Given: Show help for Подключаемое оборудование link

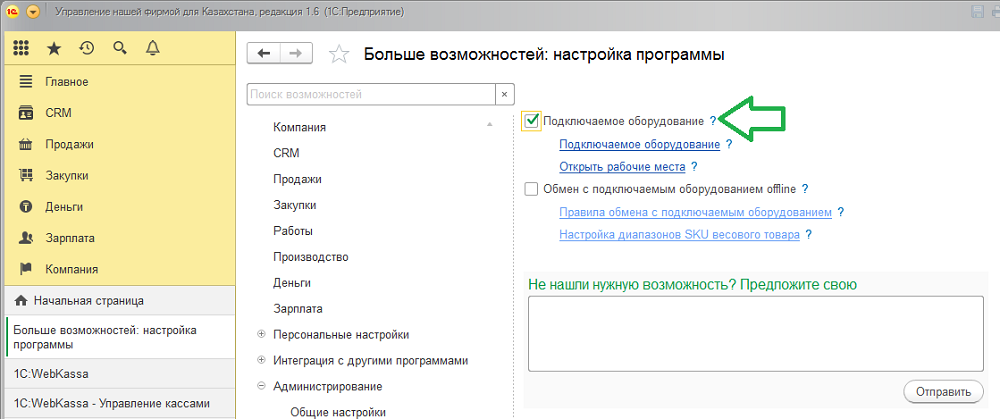Looking at the screenshot, I should point(728,144).
